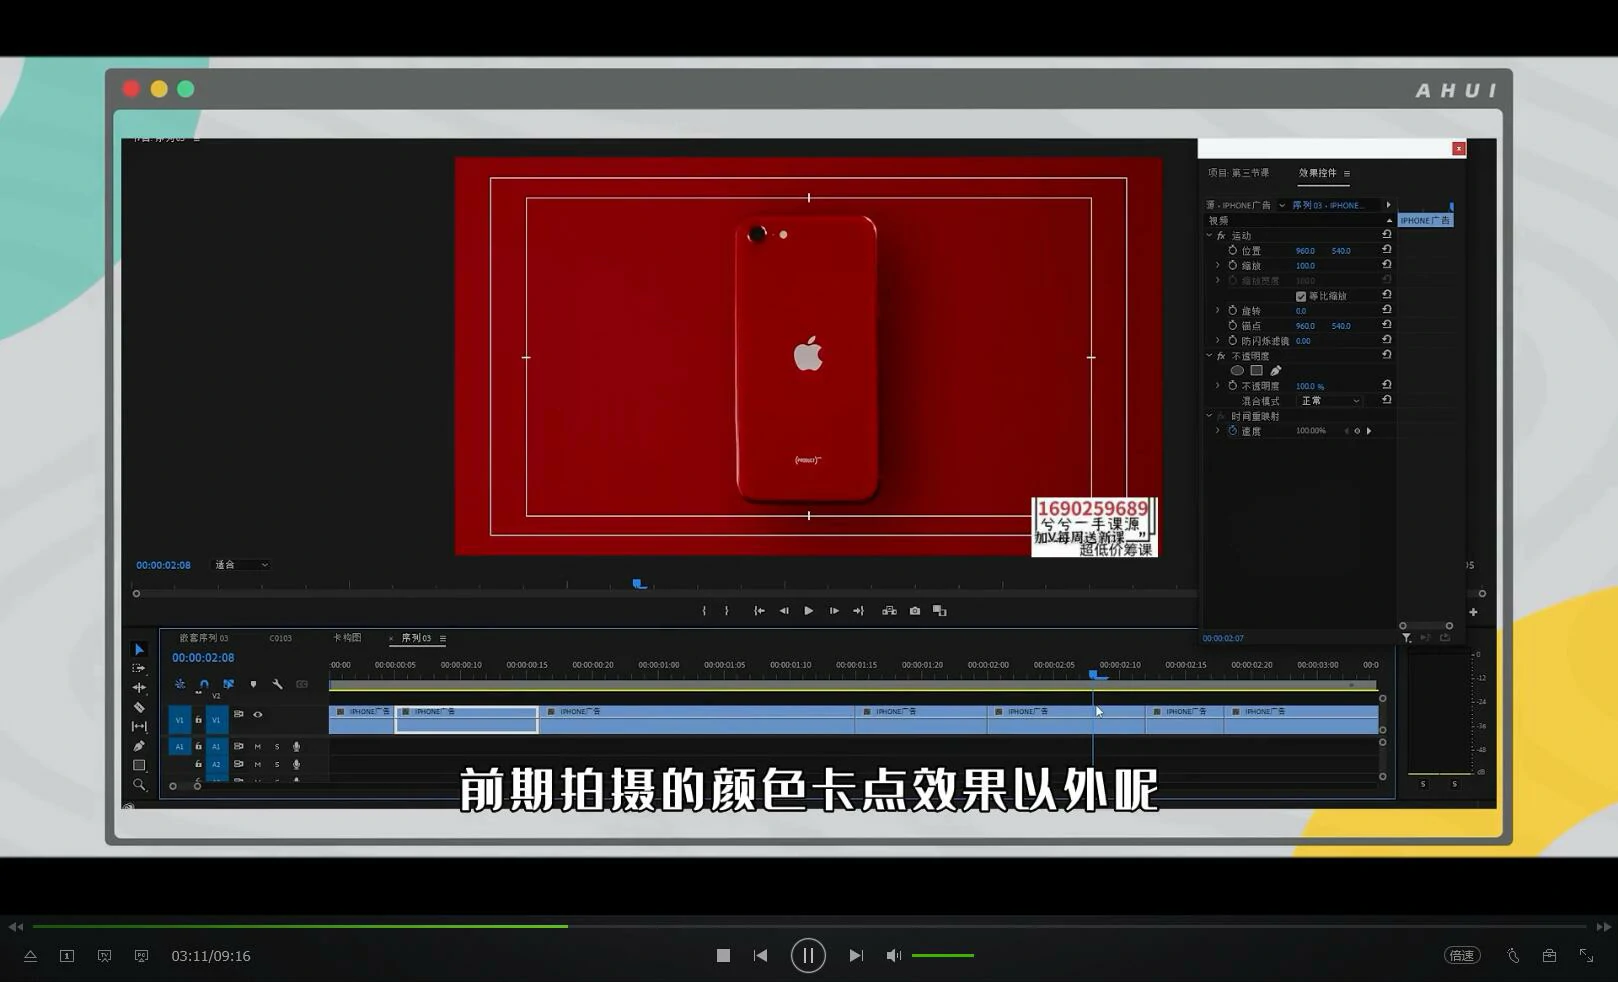Open 序列 03 tab menu
1618x982 pixels.
click(x=443, y=639)
